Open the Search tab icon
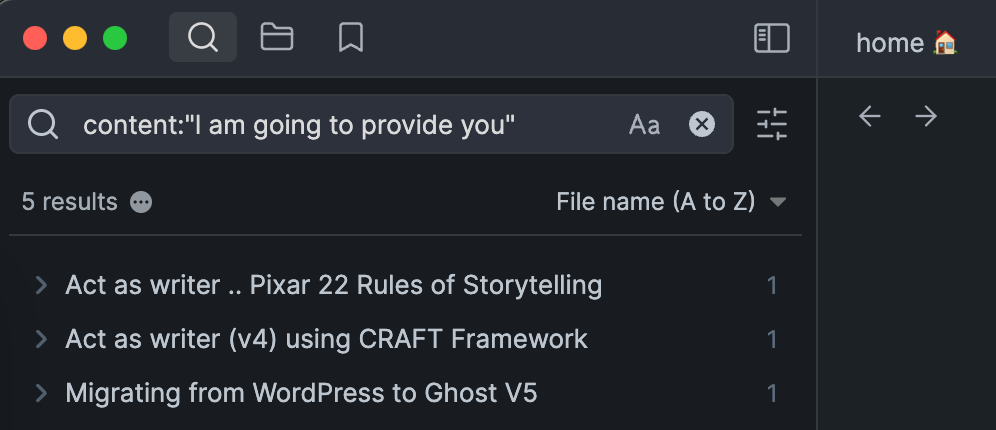This screenshot has height=430, width=996. click(x=203, y=37)
